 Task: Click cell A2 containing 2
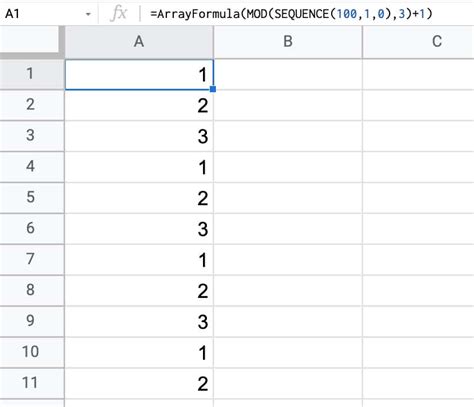click(139, 105)
